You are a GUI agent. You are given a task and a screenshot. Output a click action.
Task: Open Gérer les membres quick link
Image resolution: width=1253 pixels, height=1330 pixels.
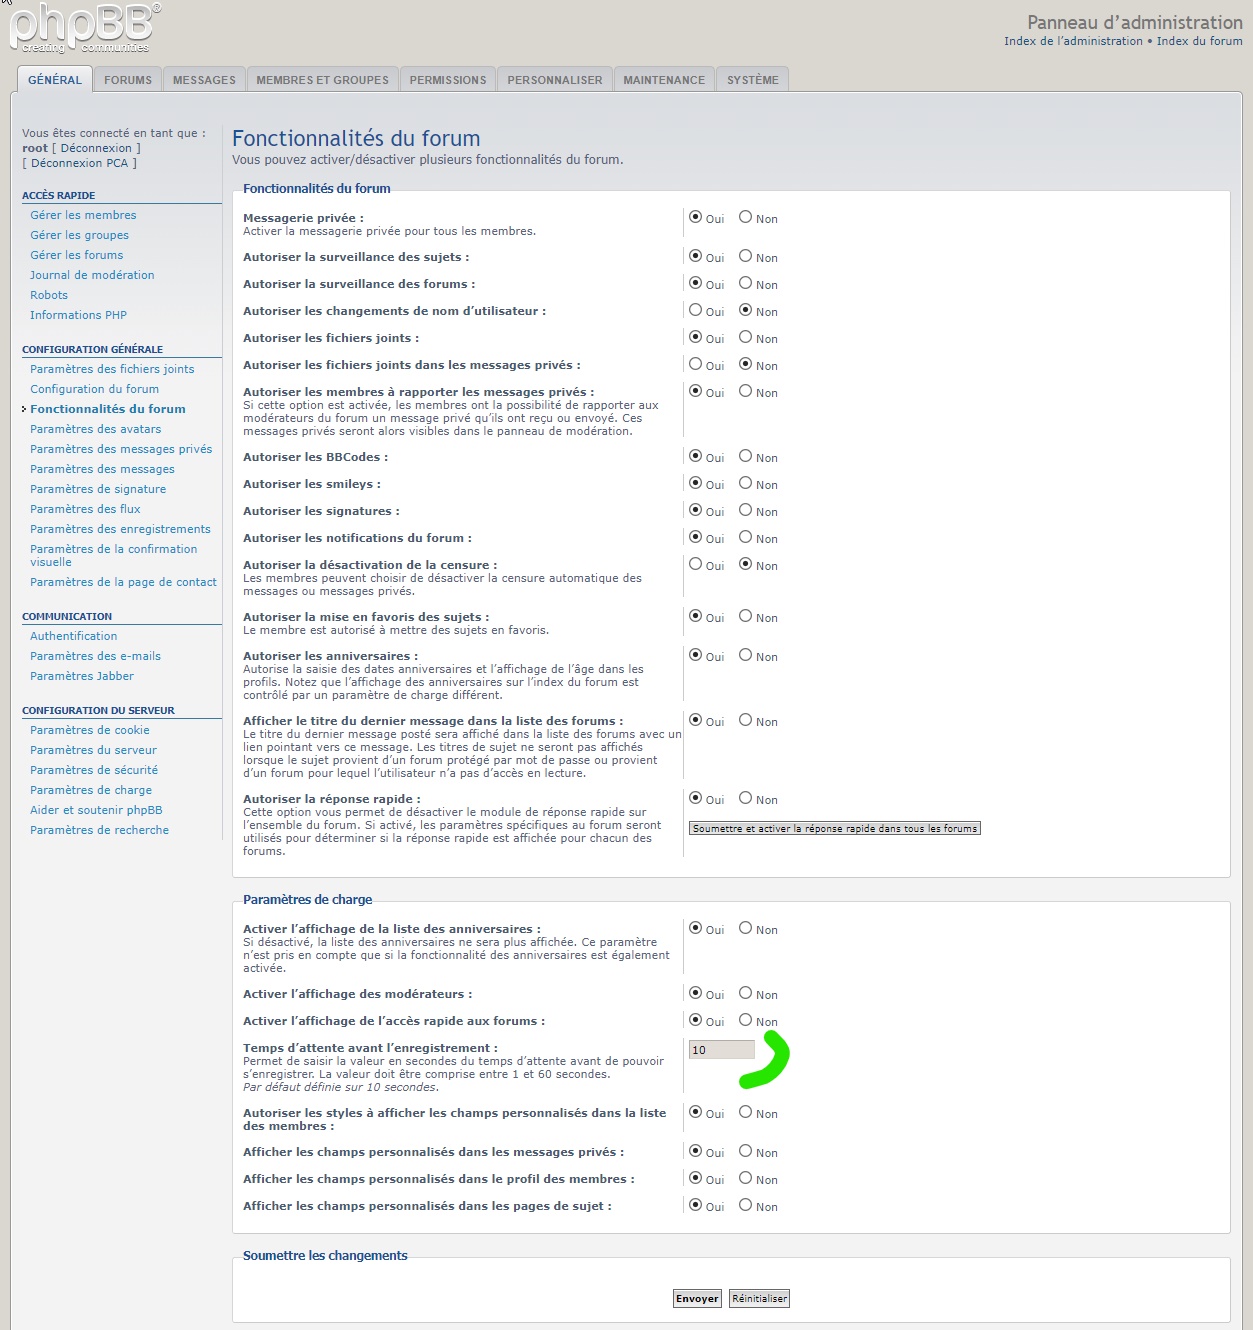point(83,215)
